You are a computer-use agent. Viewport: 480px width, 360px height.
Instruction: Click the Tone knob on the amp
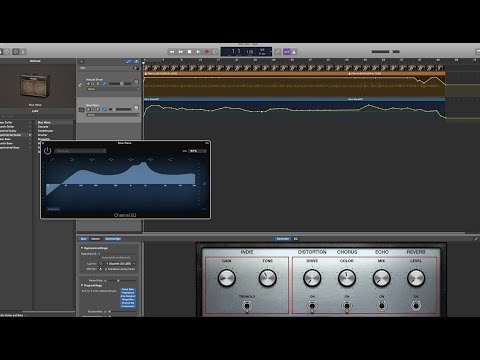point(268,278)
